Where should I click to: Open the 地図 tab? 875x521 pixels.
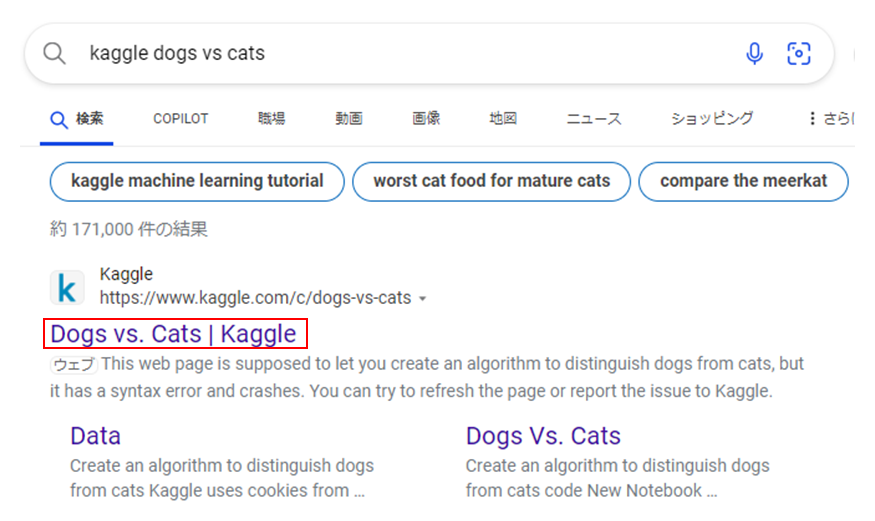(x=503, y=119)
